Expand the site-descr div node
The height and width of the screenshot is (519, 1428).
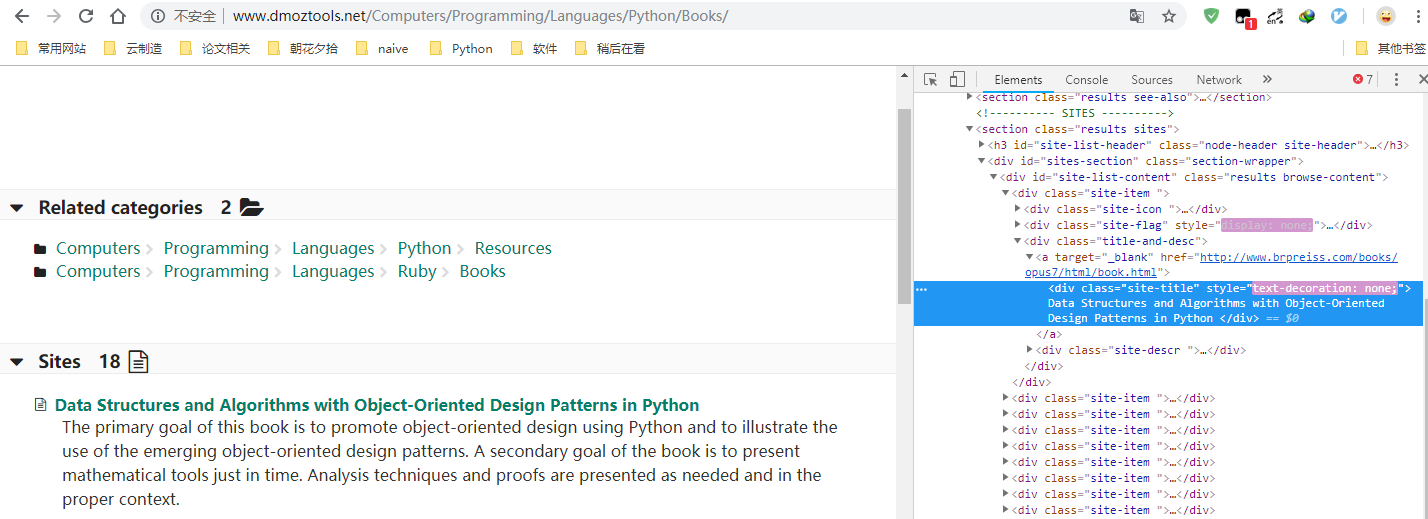[x=1030, y=350]
